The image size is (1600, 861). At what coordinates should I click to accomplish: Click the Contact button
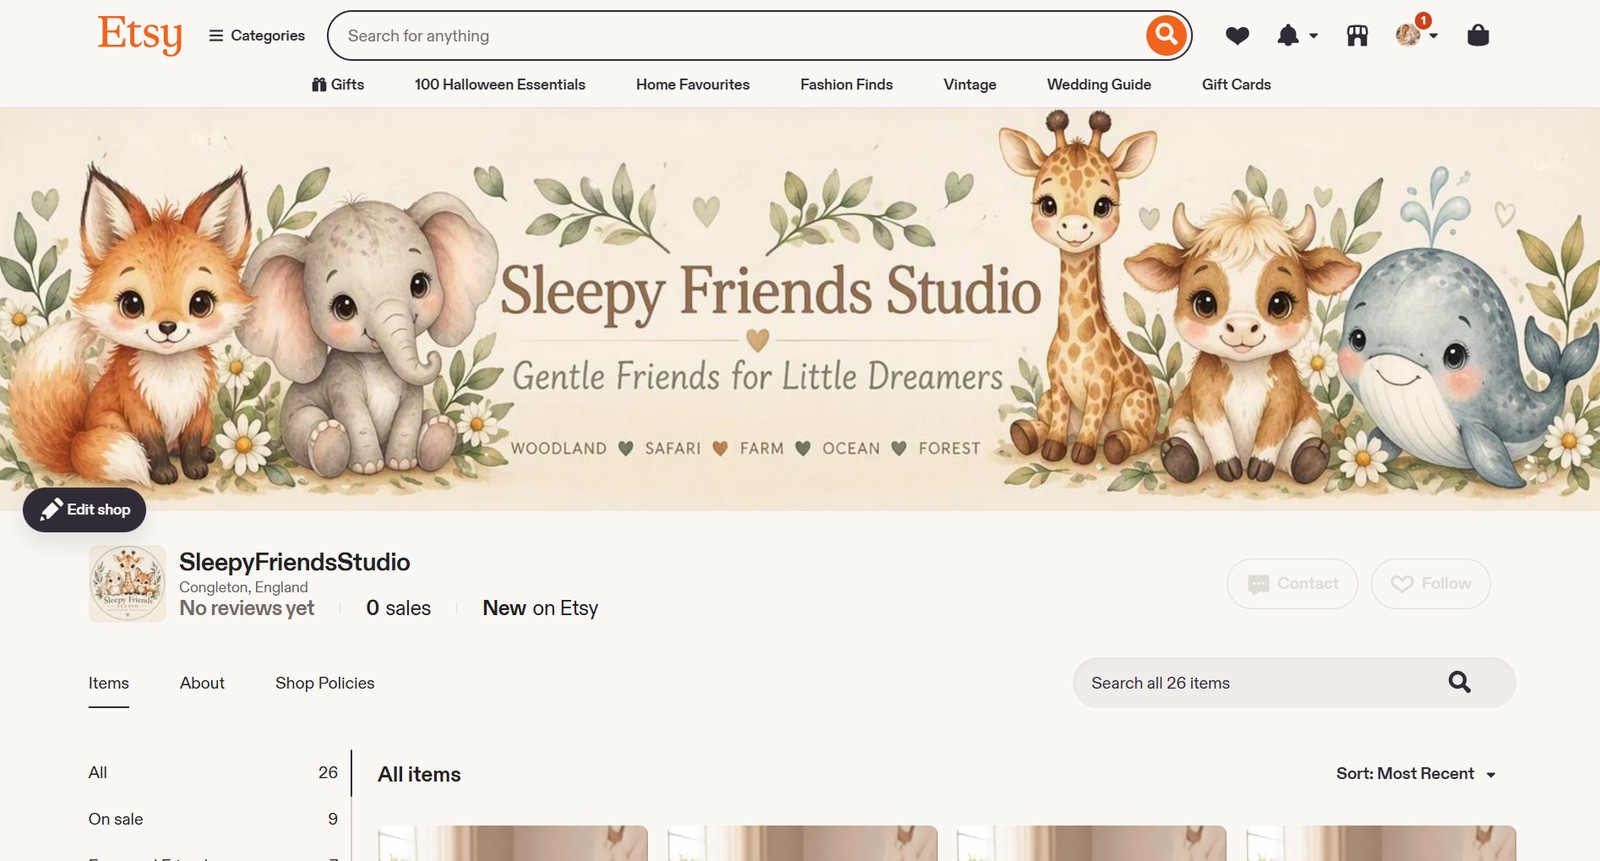pyautogui.click(x=1292, y=584)
